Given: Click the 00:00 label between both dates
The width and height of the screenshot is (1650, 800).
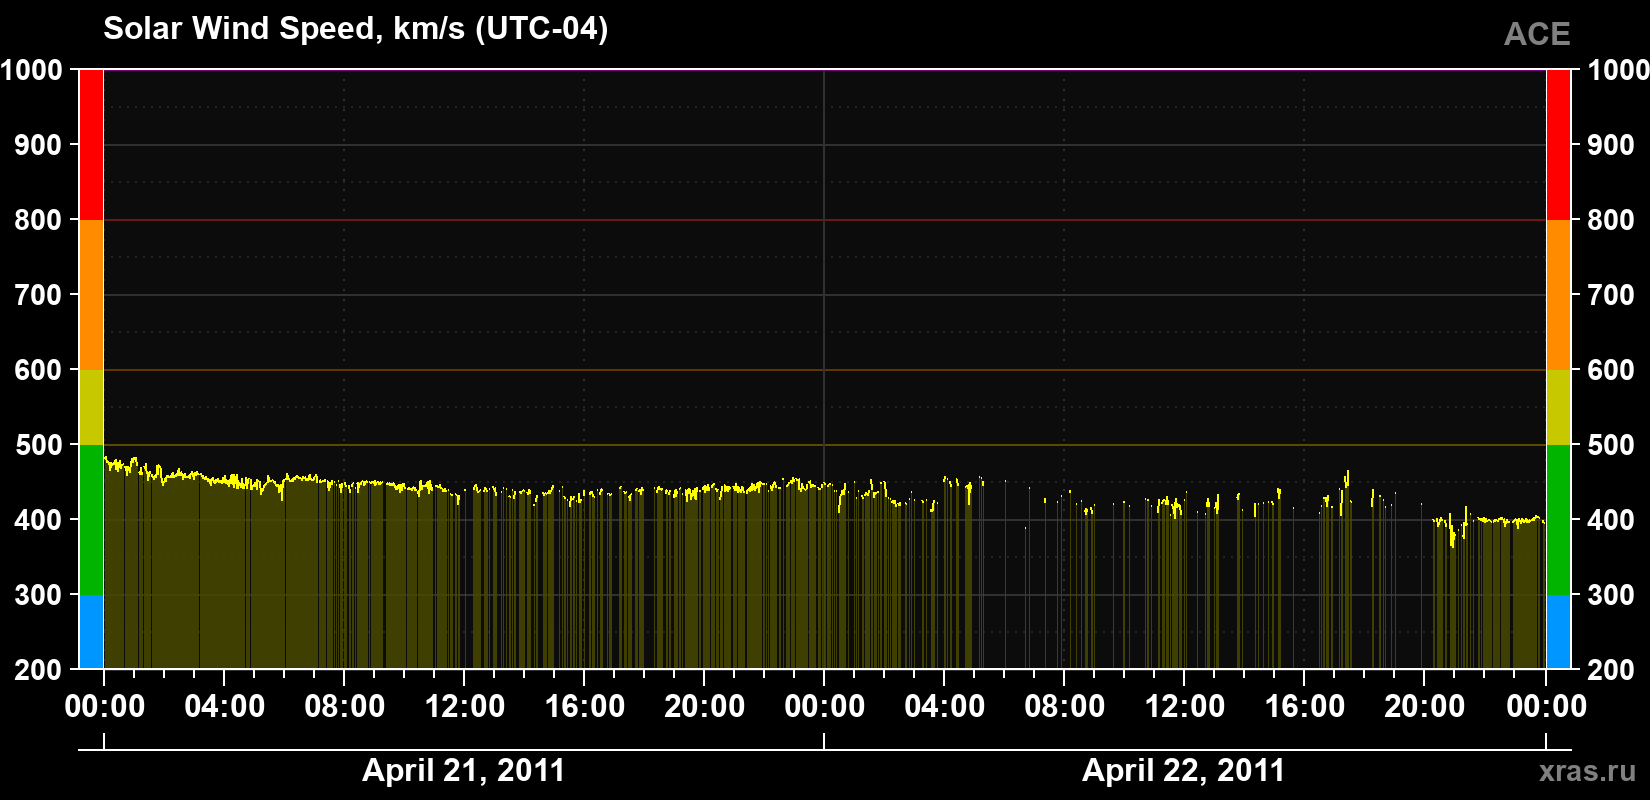Looking at the screenshot, I should pyautogui.click(x=825, y=707).
